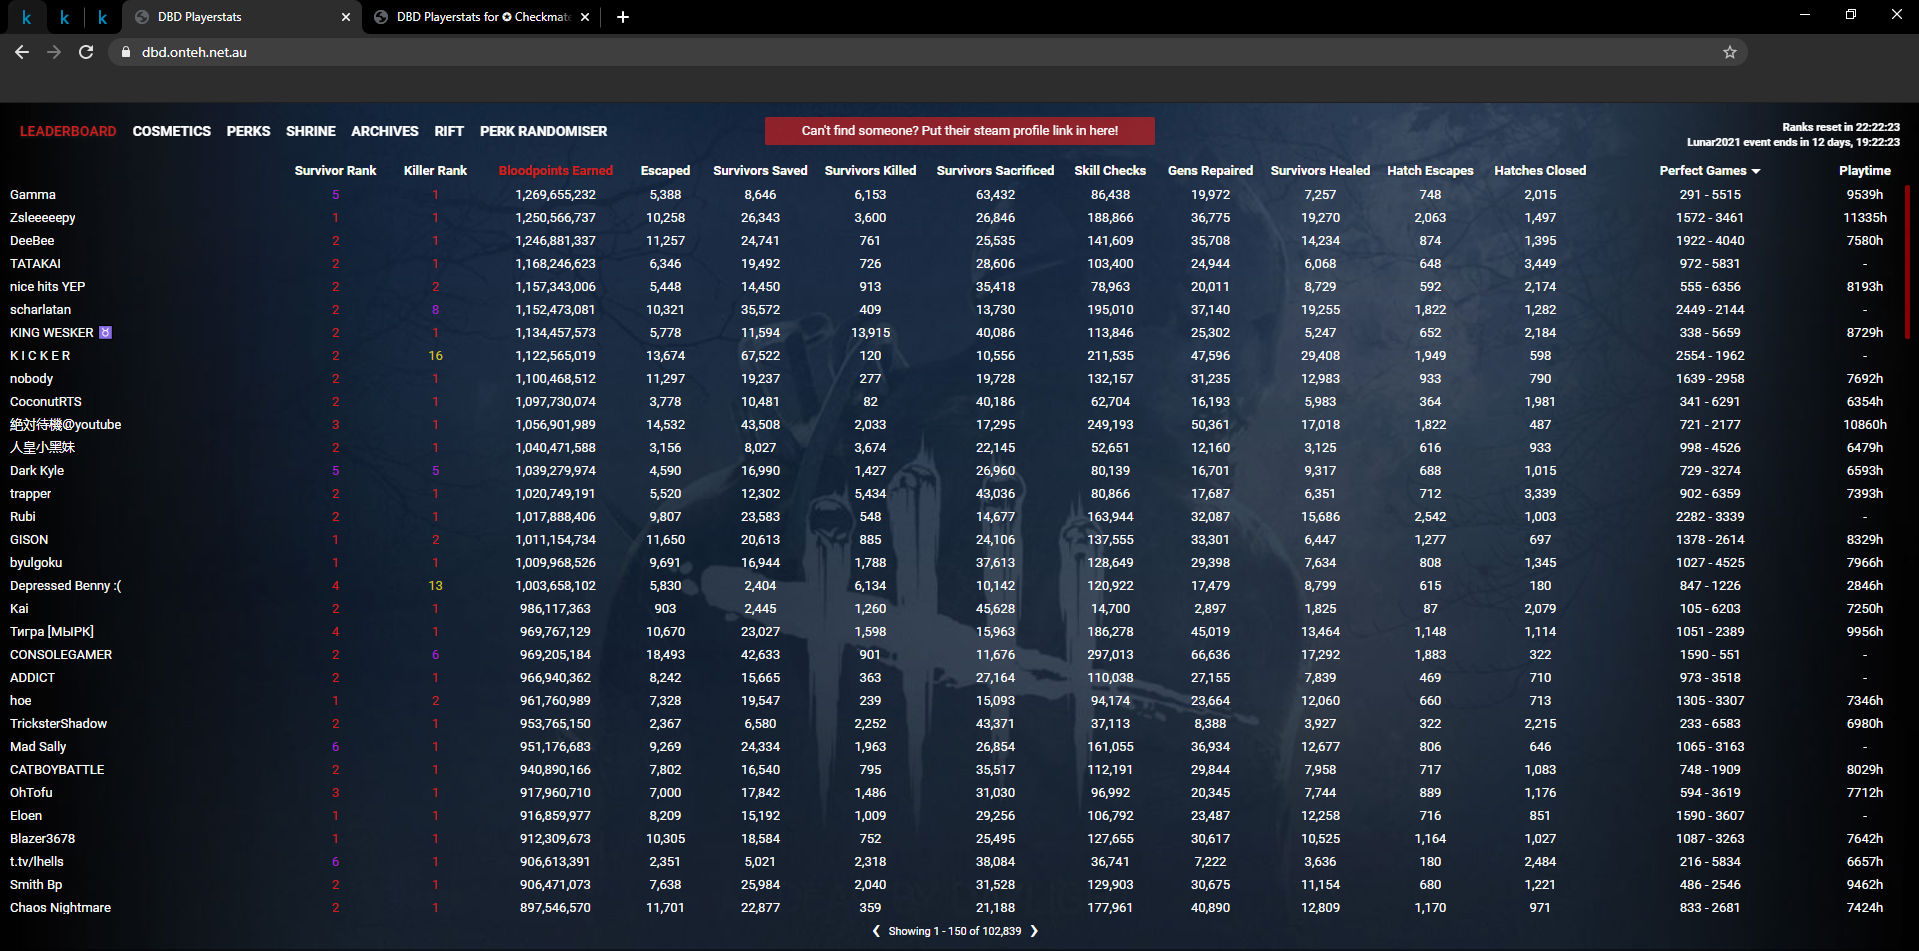Sort by Bloodpoints Earned column
The height and width of the screenshot is (951, 1919).
556,171
